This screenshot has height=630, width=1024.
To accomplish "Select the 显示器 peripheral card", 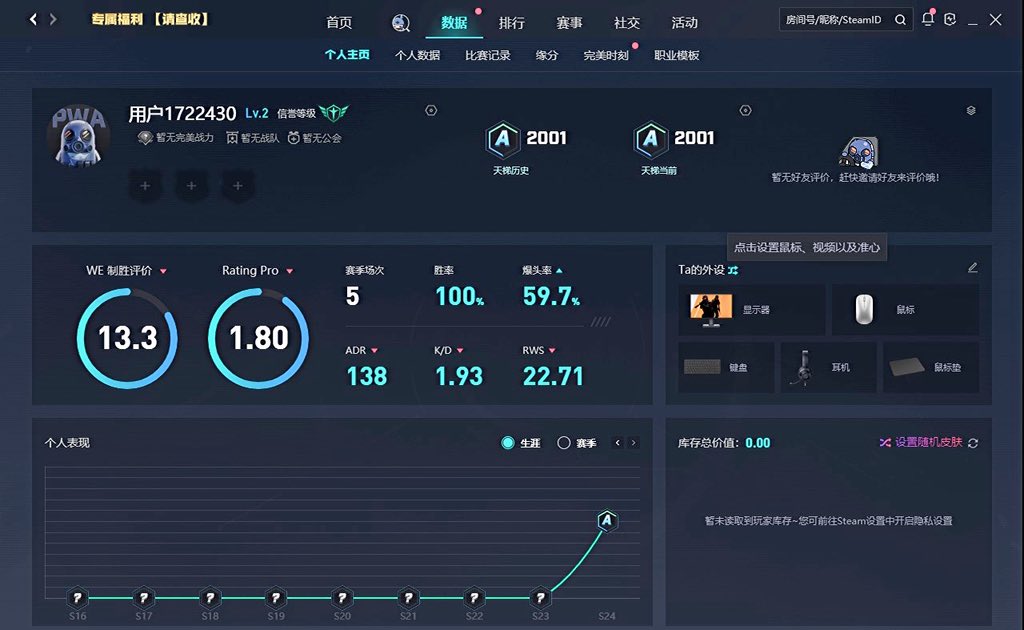I will coord(752,309).
